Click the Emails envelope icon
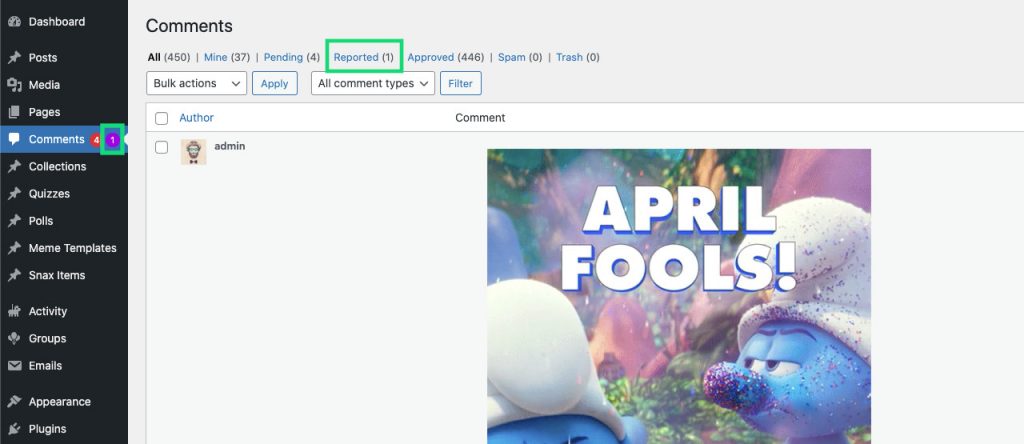This screenshot has height=444, width=1024. pos(14,366)
